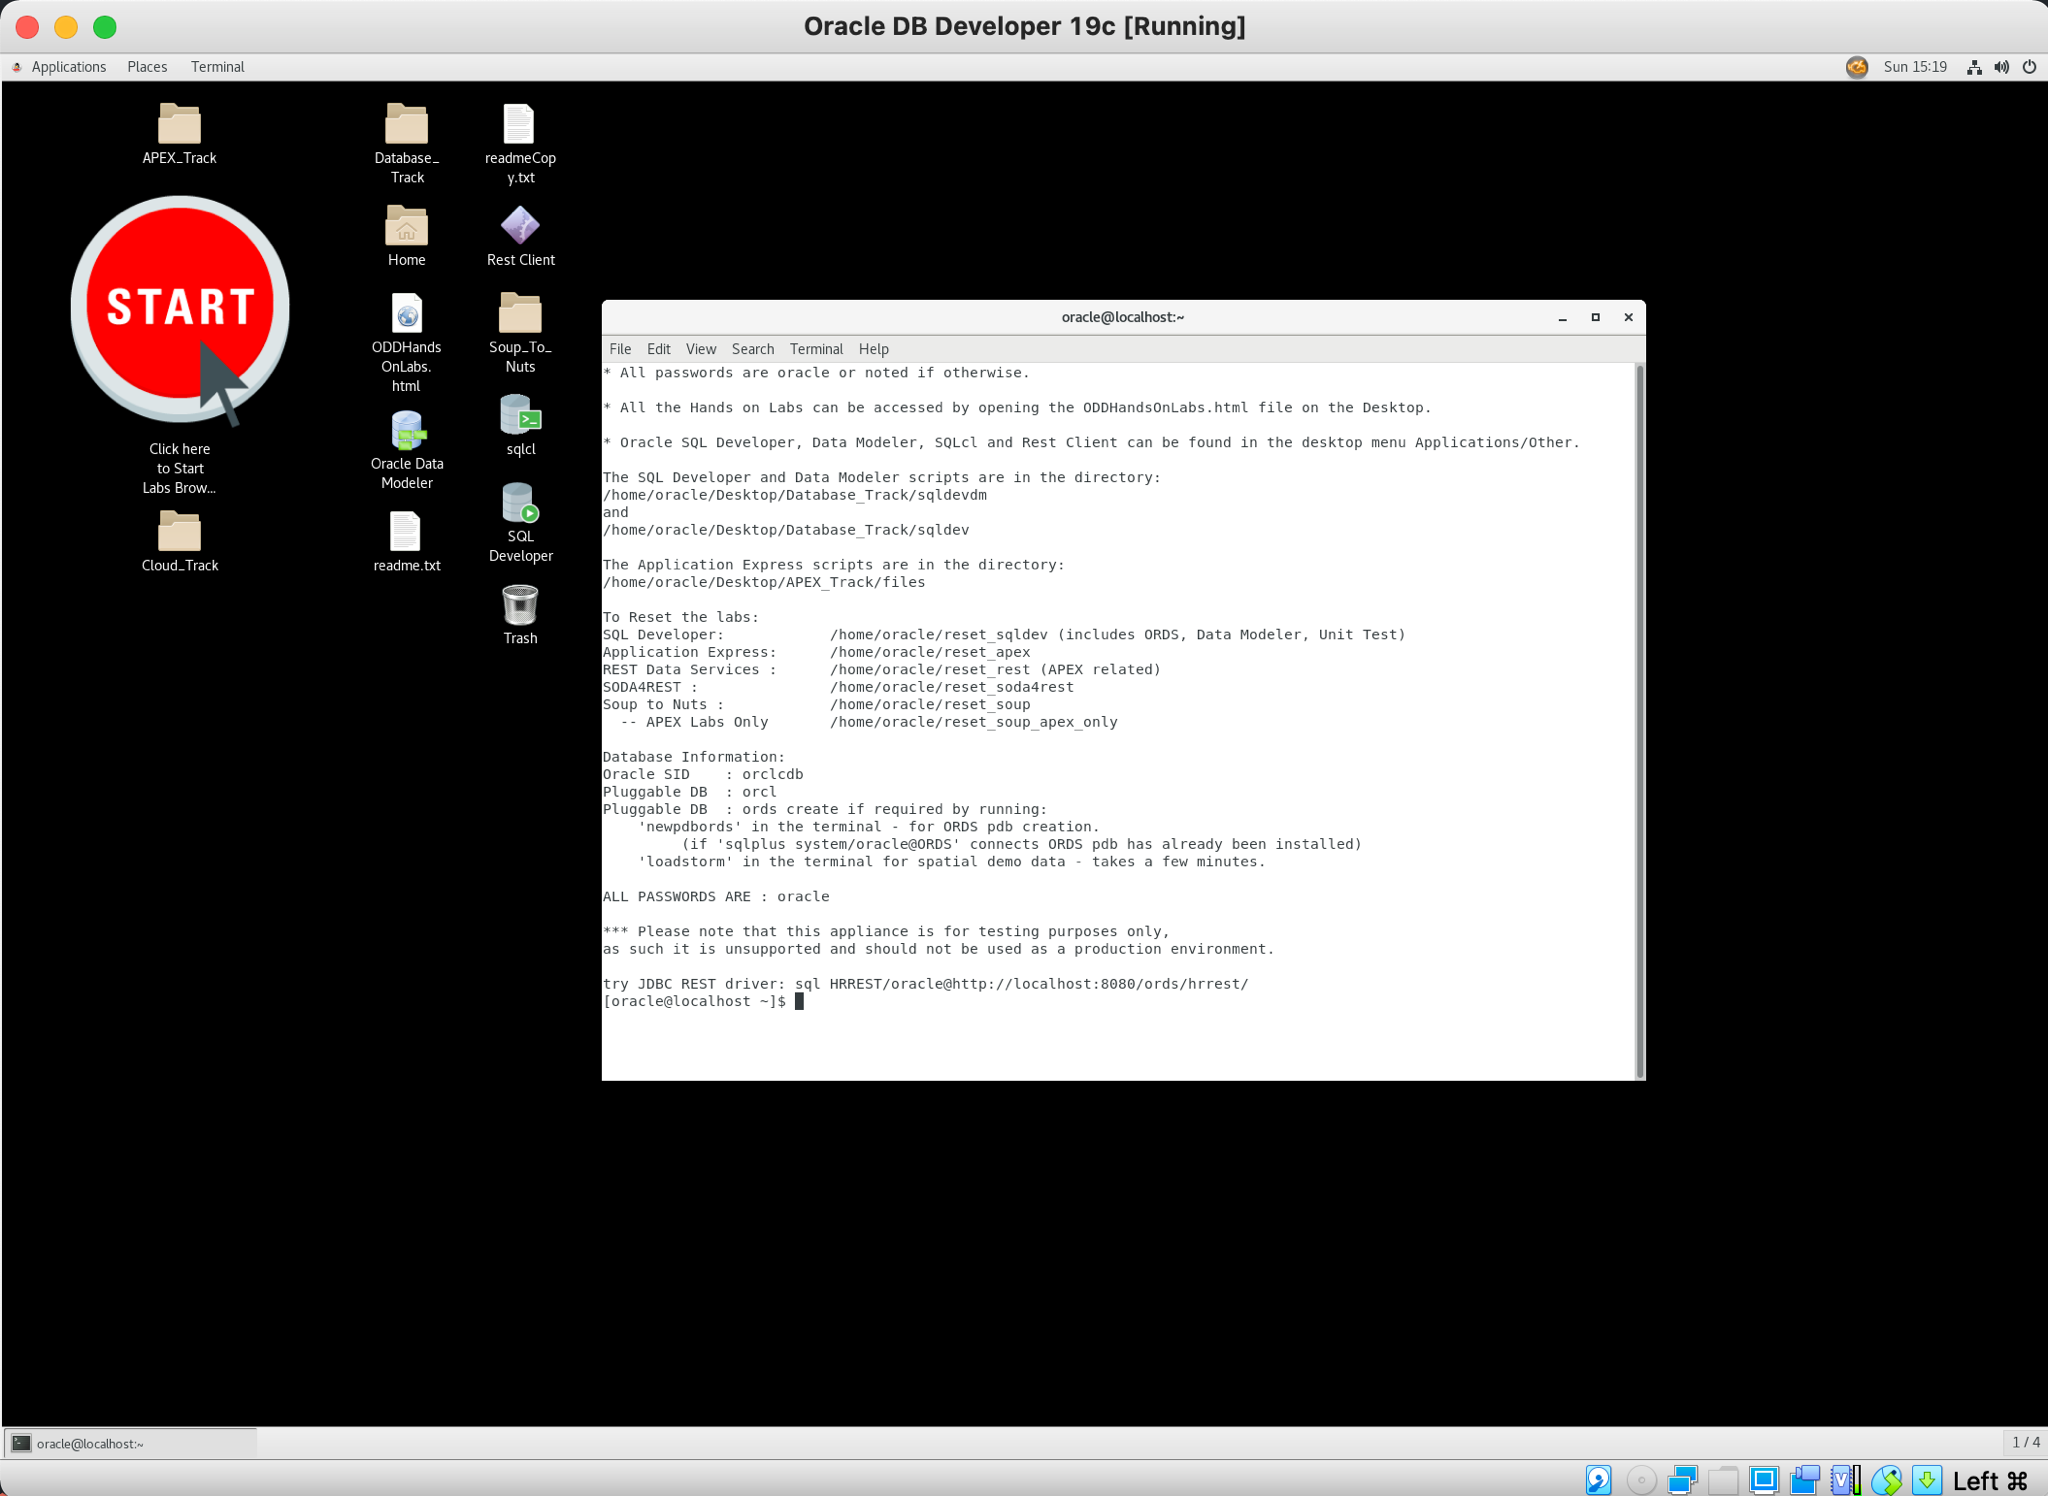Minimize the oracle@localhost terminal window
The width and height of the screenshot is (2048, 1496).
click(x=1562, y=317)
